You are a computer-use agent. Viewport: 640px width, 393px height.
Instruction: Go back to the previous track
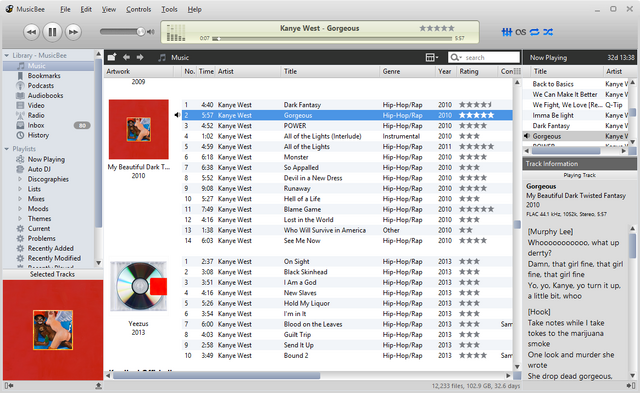click(31, 32)
